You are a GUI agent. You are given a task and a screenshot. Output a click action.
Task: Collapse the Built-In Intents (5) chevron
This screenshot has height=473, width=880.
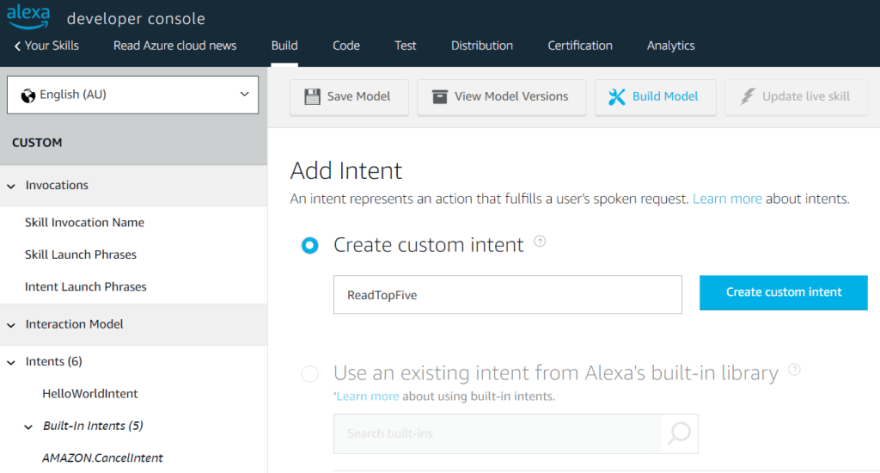click(29, 427)
